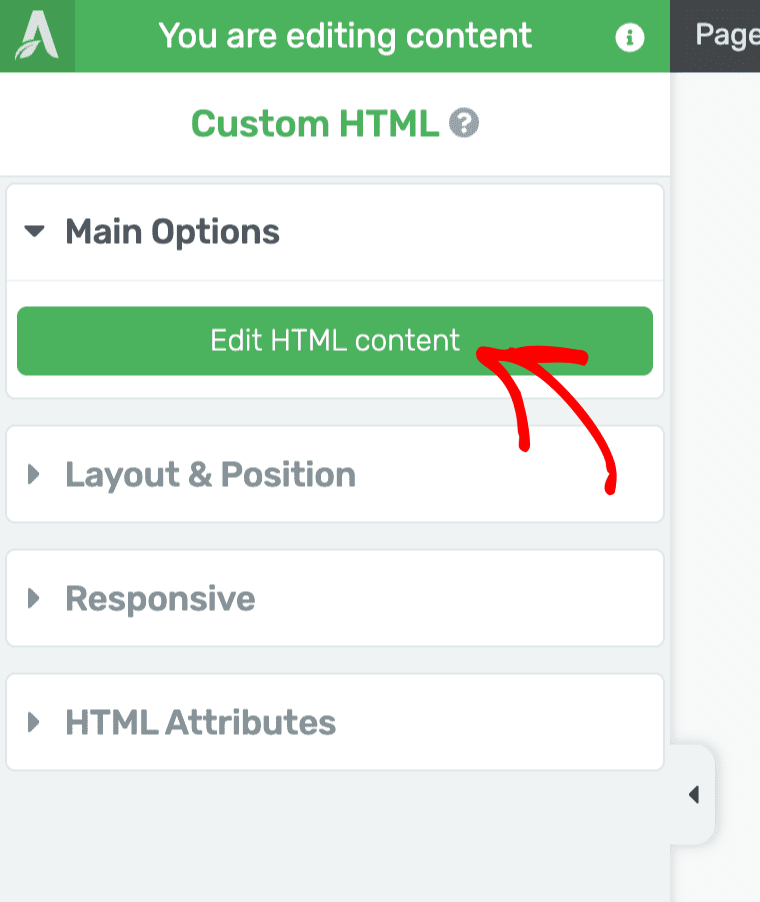Click the Thrive Architect leaf logo
This screenshot has width=760, height=902.
[37, 36]
